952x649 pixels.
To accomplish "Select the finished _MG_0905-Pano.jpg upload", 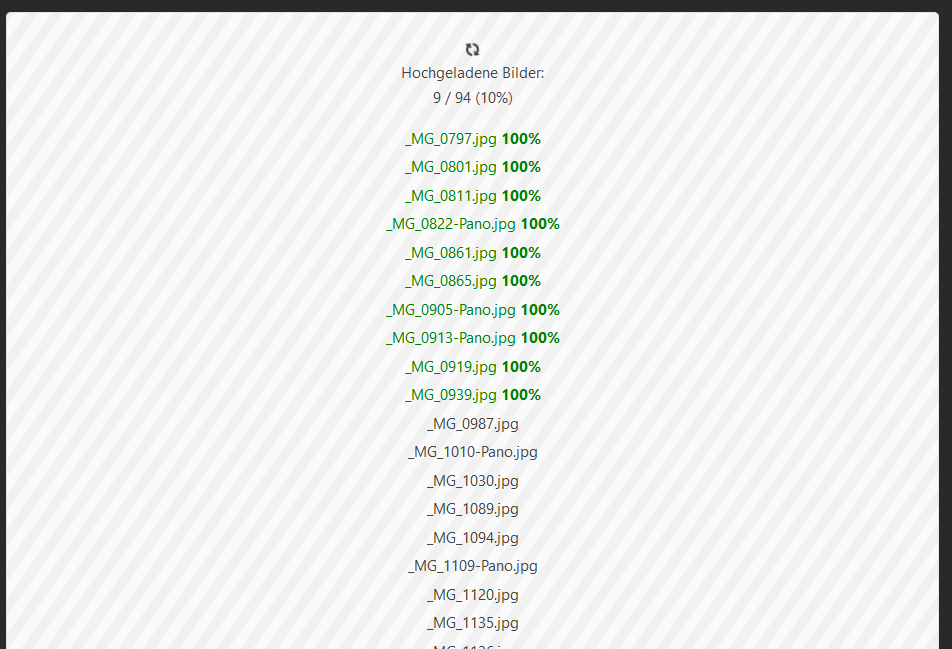I will coord(451,310).
